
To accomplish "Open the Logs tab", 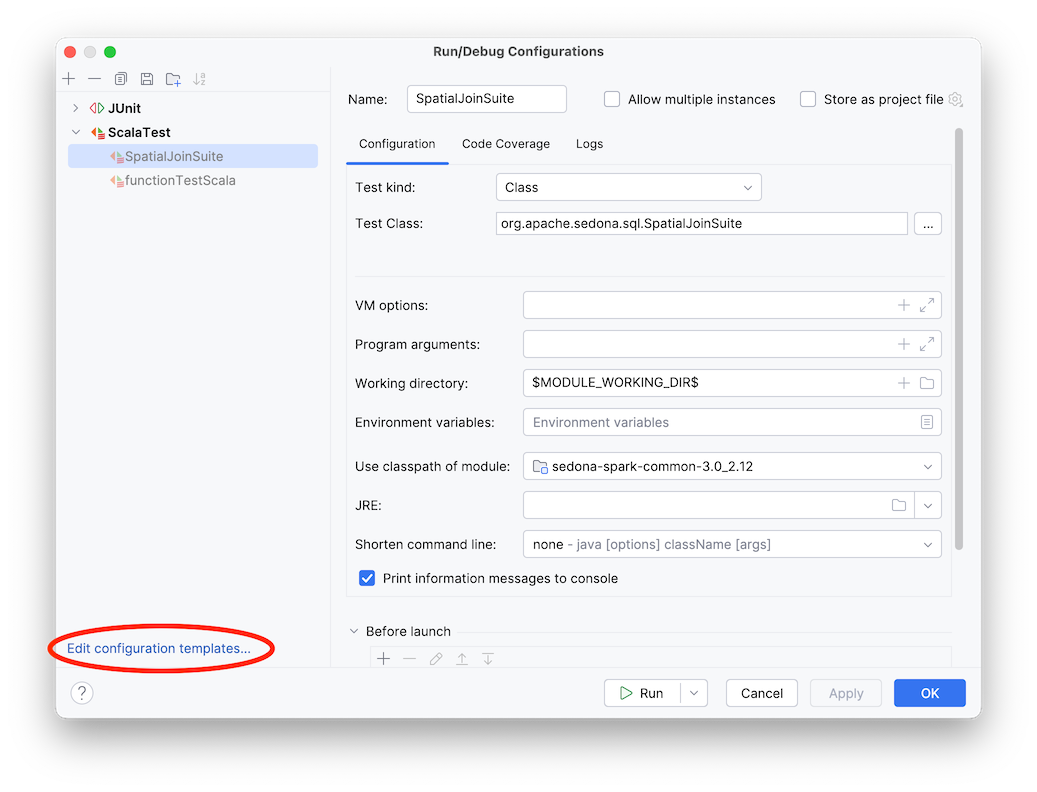I will point(589,144).
